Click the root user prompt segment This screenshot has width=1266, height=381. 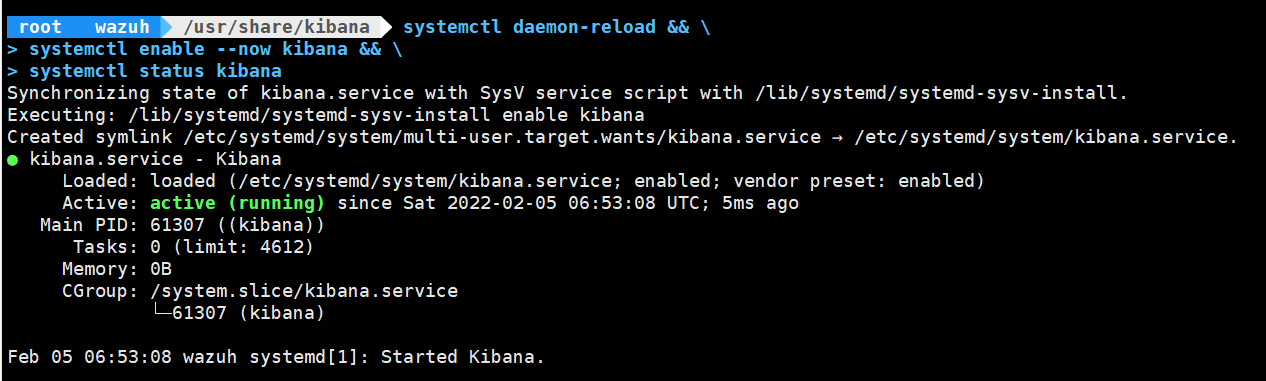pyautogui.click(x=40, y=28)
